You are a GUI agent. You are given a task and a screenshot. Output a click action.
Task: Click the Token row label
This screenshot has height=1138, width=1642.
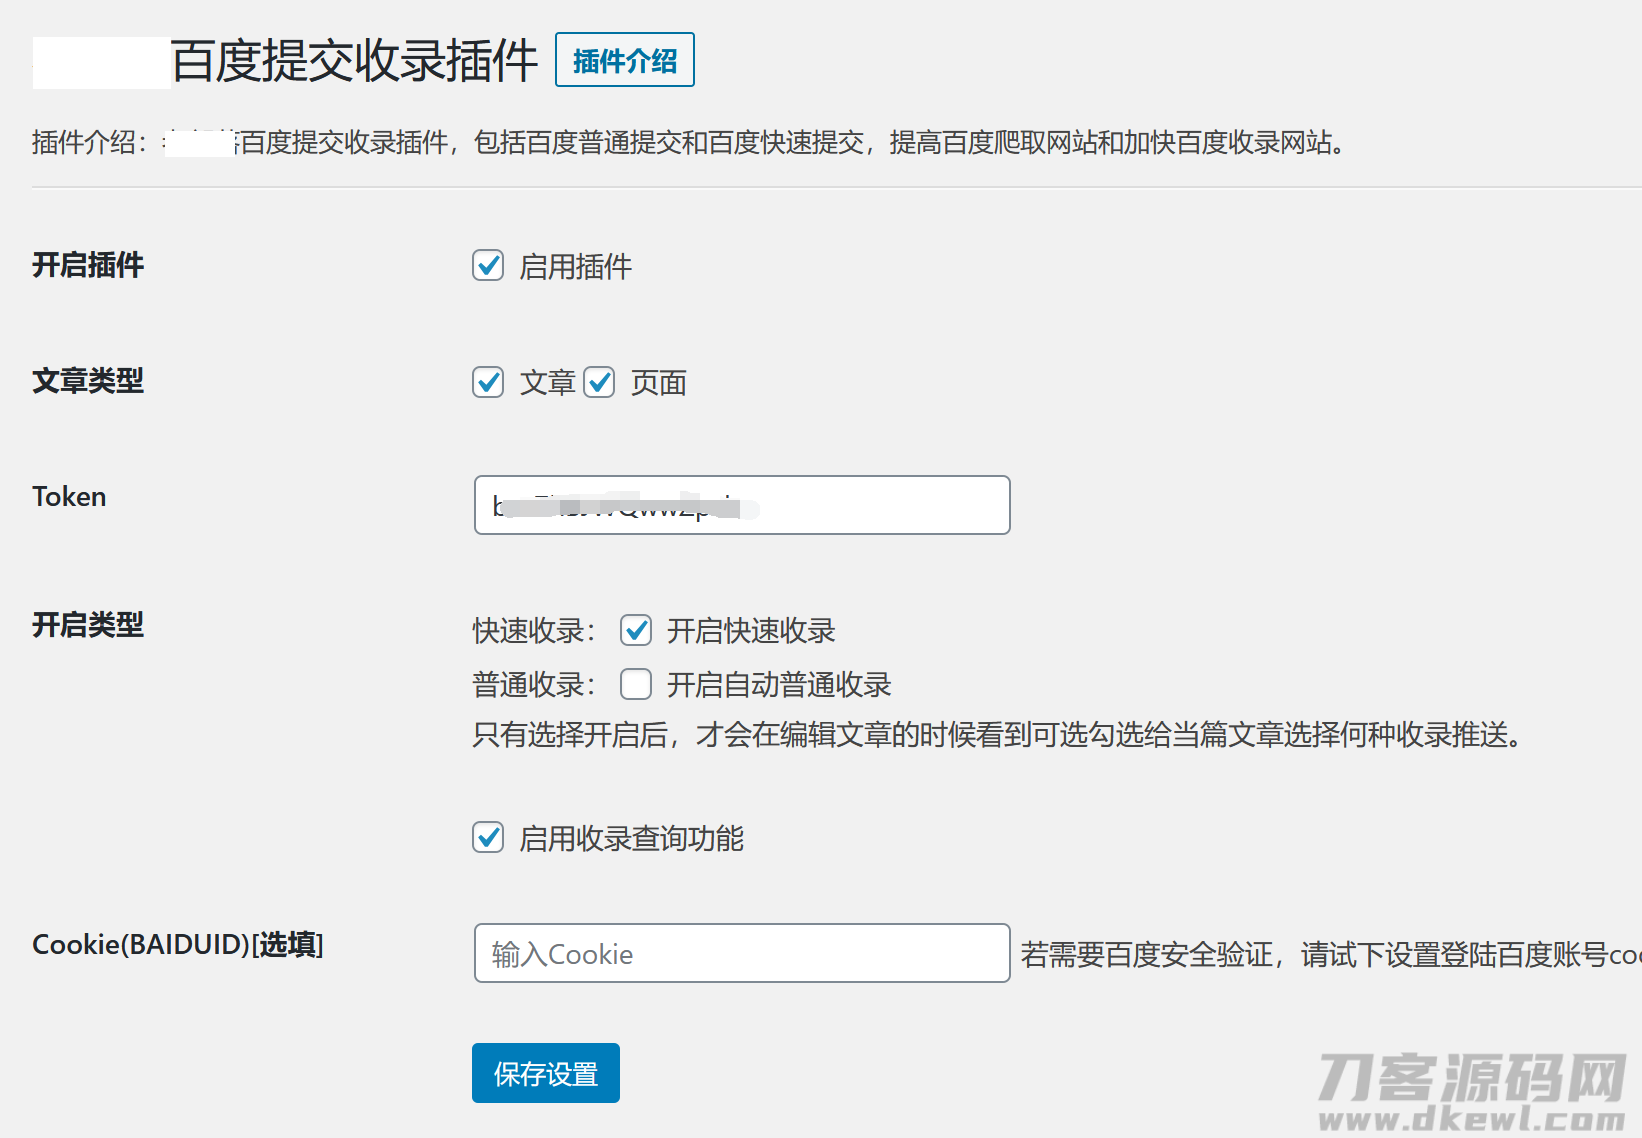(x=69, y=497)
